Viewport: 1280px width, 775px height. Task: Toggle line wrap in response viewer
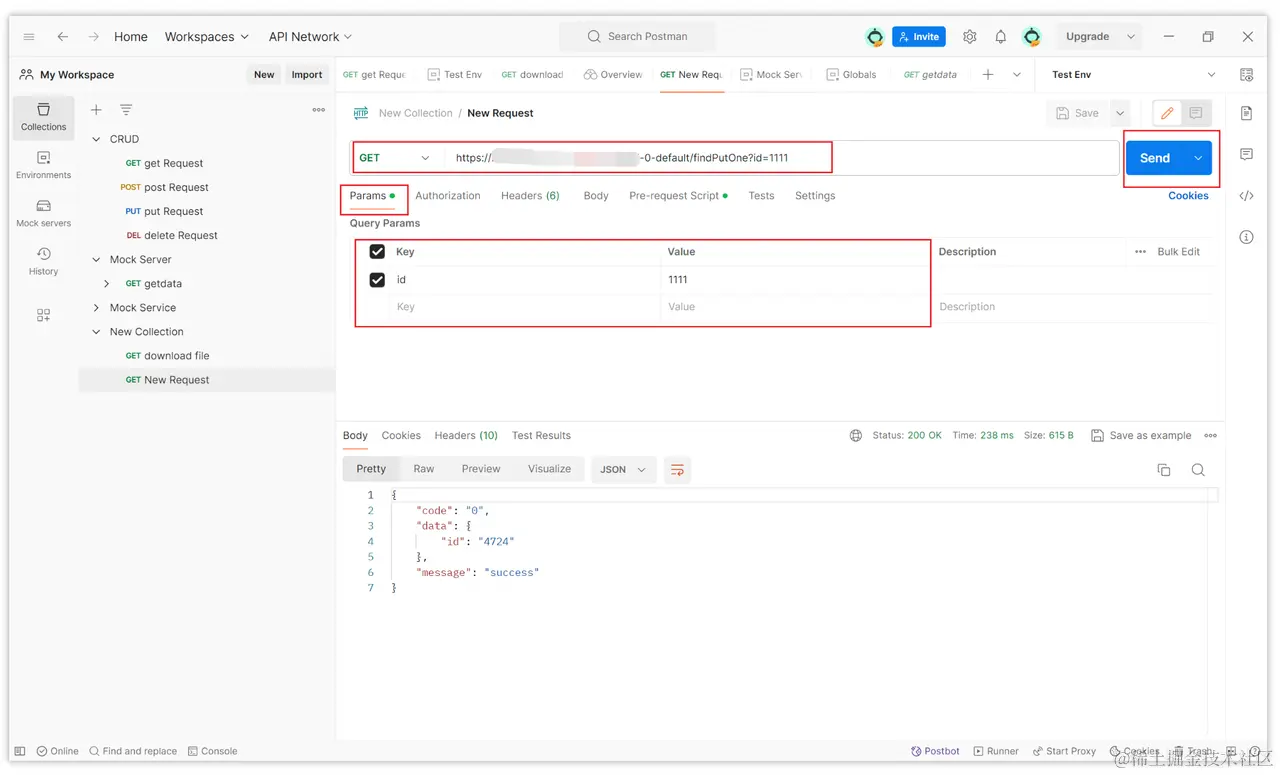point(677,470)
